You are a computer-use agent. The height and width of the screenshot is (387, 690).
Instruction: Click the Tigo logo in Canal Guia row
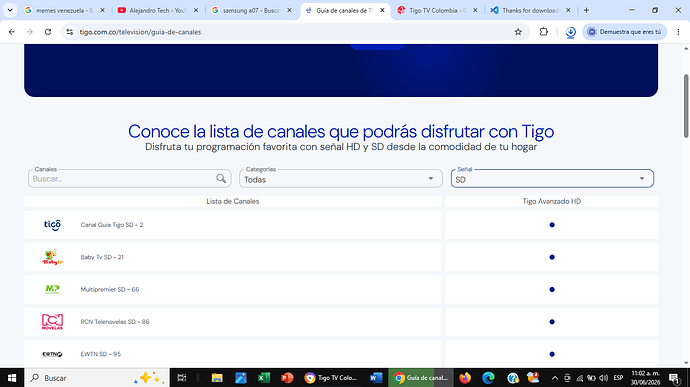[52, 225]
